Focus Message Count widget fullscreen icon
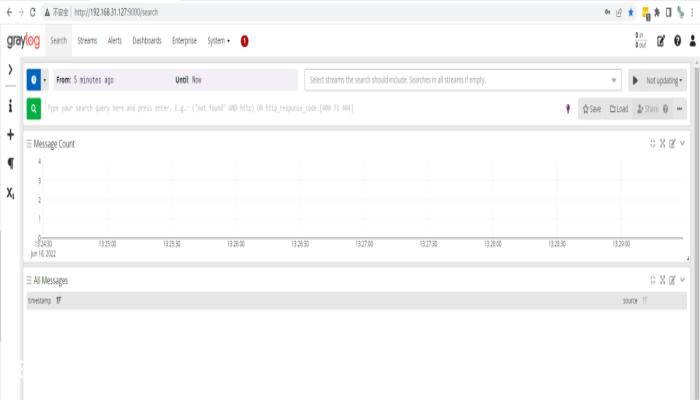 click(x=662, y=143)
